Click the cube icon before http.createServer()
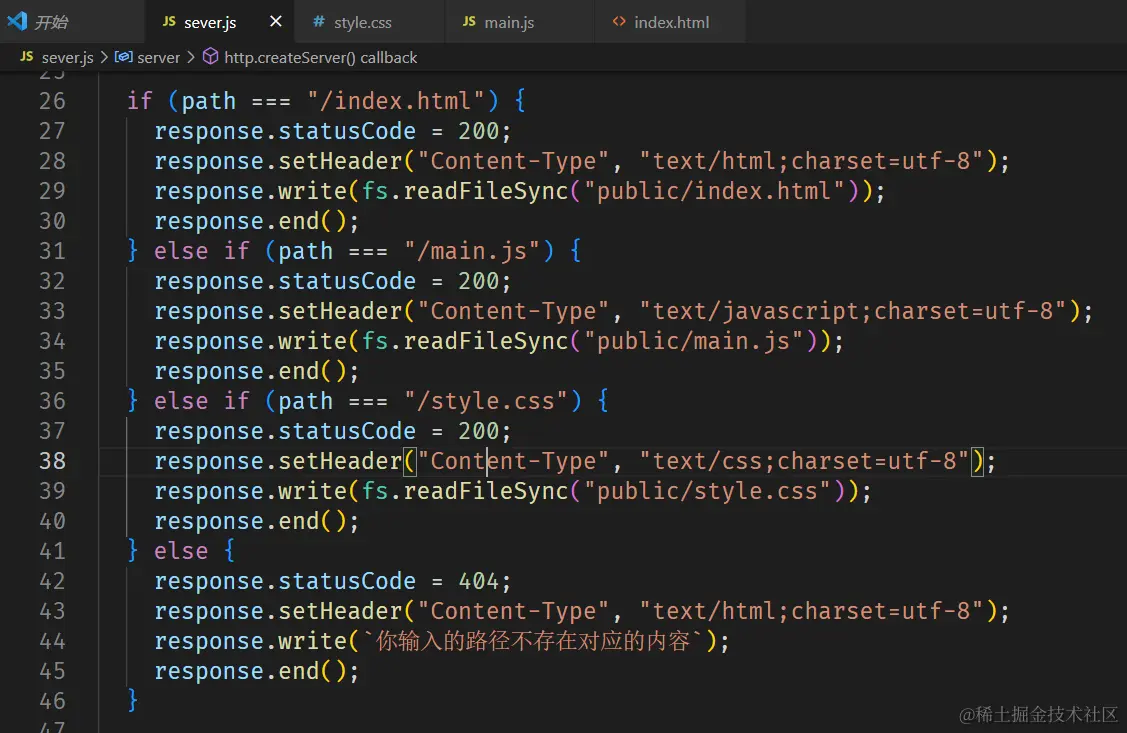 tap(210, 56)
